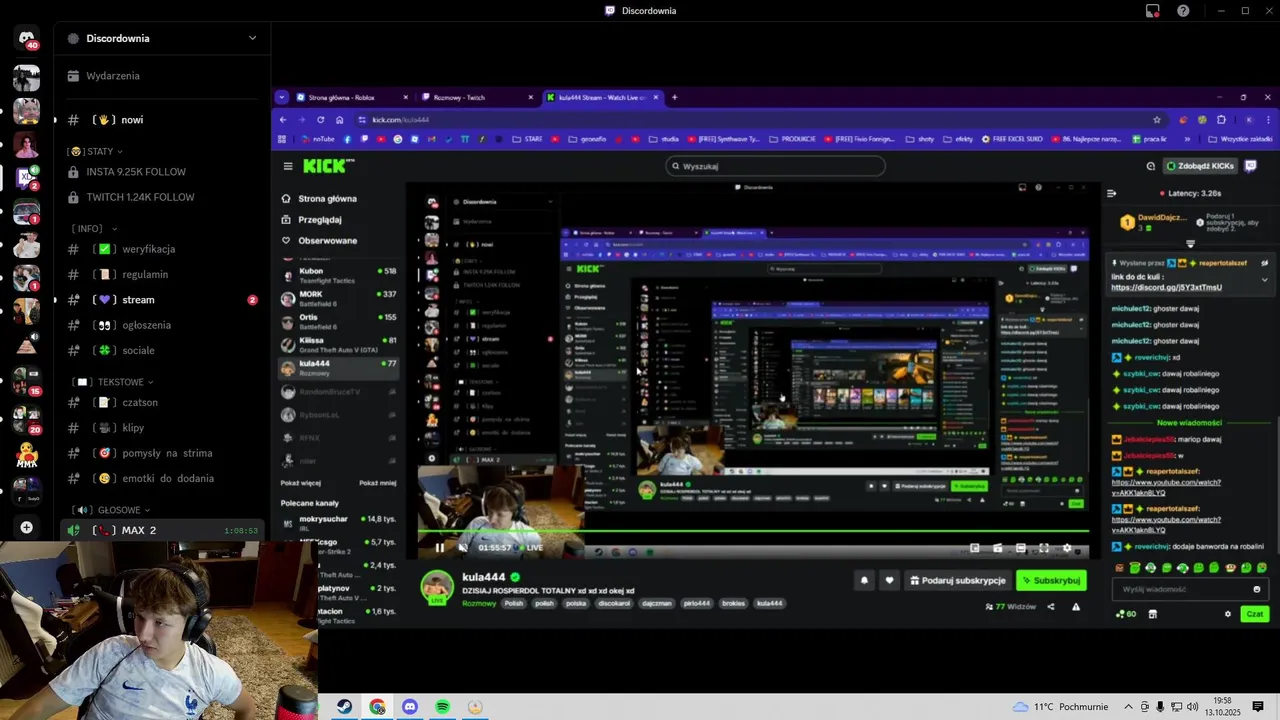Image resolution: width=1280 pixels, height=720 pixels.
Task: Switch to Strona główna - Roblox tab
Action: (x=353, y=97)
